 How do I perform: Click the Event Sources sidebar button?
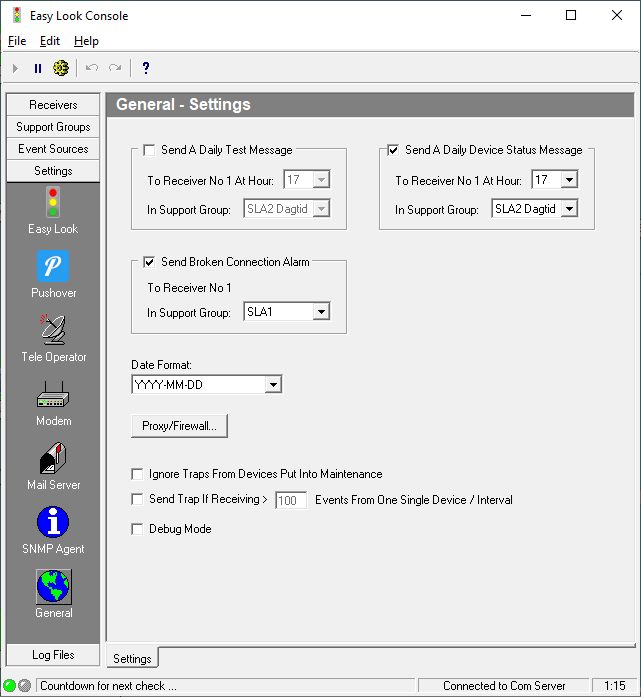click(53, 148)
